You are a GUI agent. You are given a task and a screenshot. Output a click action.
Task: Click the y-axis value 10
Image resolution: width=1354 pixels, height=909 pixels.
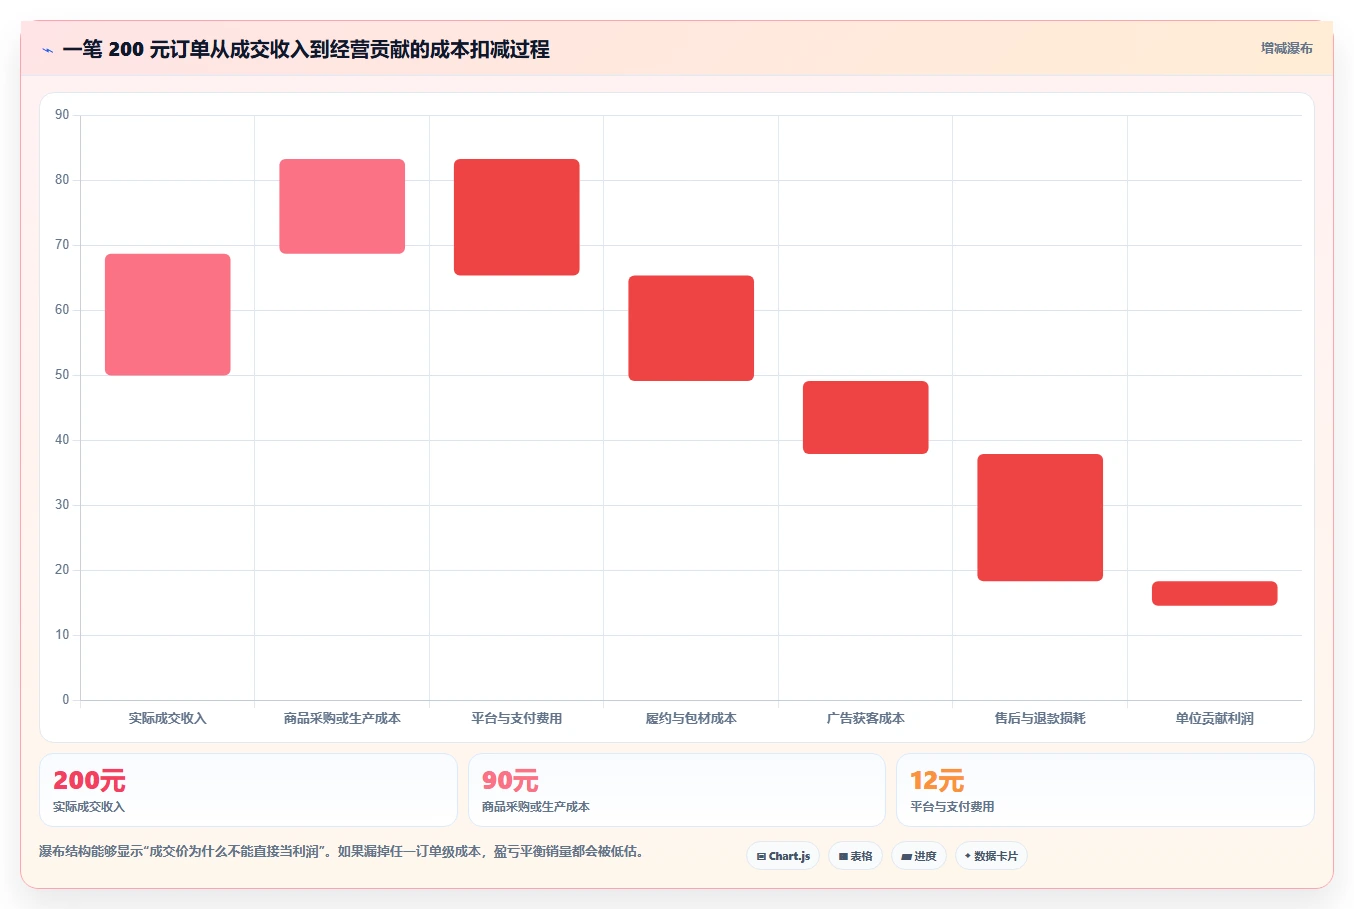click(x=62, y=635)
